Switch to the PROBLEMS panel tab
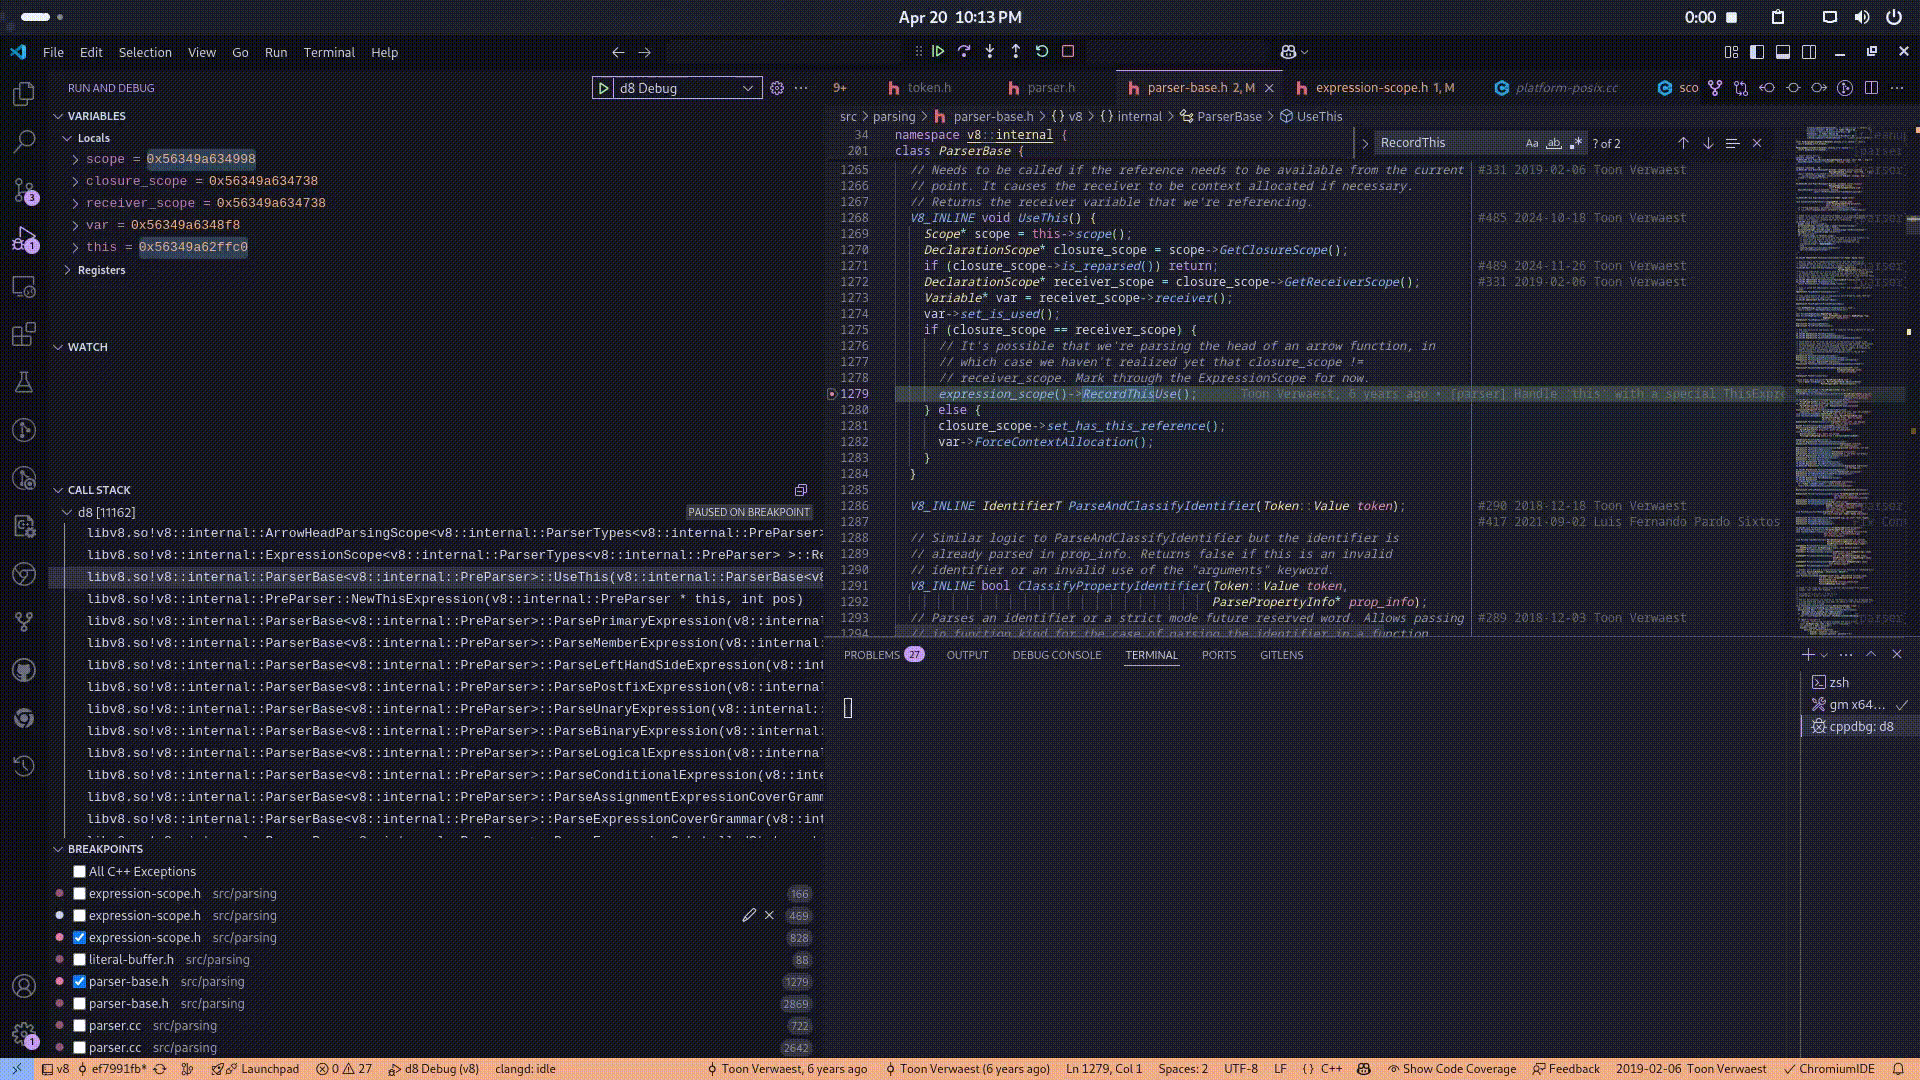The image size is (1920, 1080). click(884, 655)
